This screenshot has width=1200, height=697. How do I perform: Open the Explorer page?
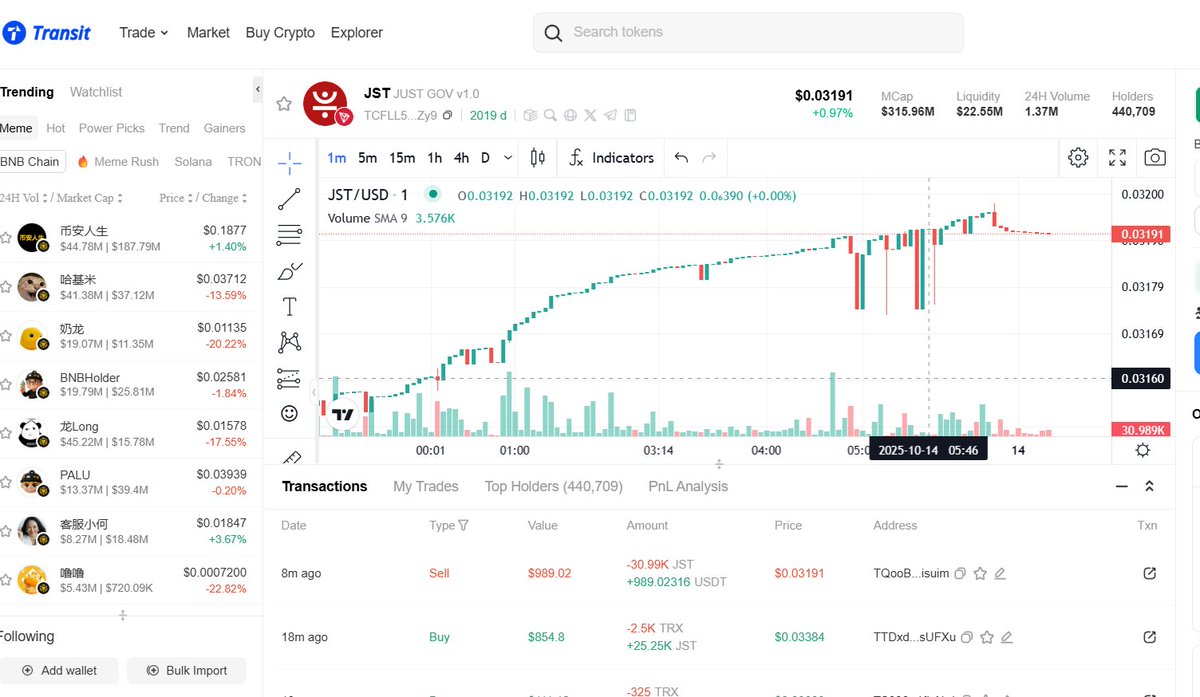point(357,33)
